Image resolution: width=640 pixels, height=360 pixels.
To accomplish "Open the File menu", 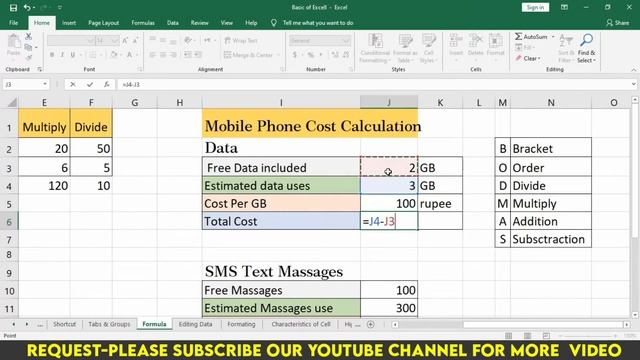I will pos(13,23).
